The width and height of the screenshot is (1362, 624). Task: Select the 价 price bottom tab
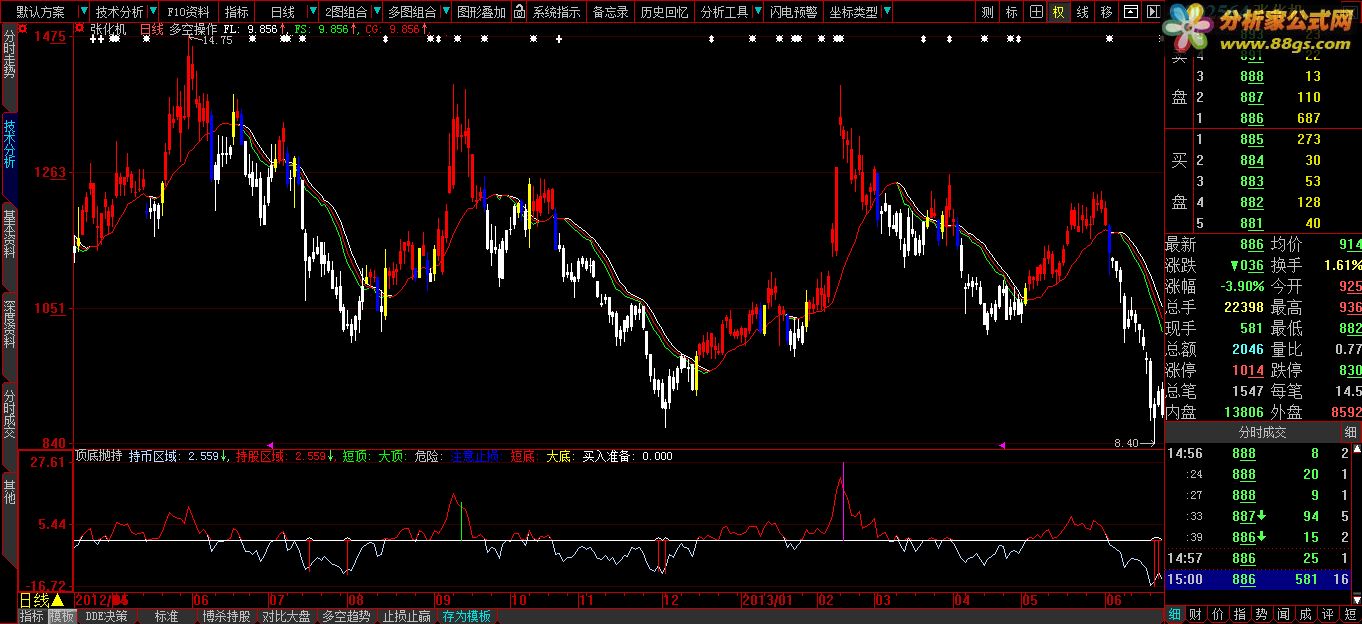(1217, 614)
